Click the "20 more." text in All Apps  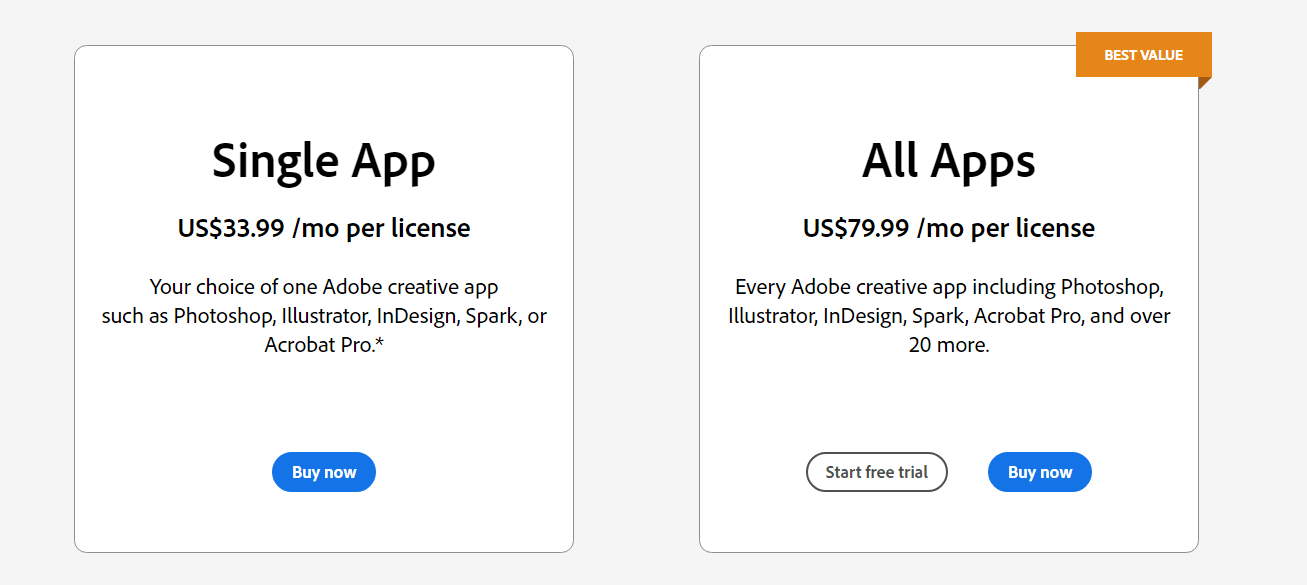949,345
